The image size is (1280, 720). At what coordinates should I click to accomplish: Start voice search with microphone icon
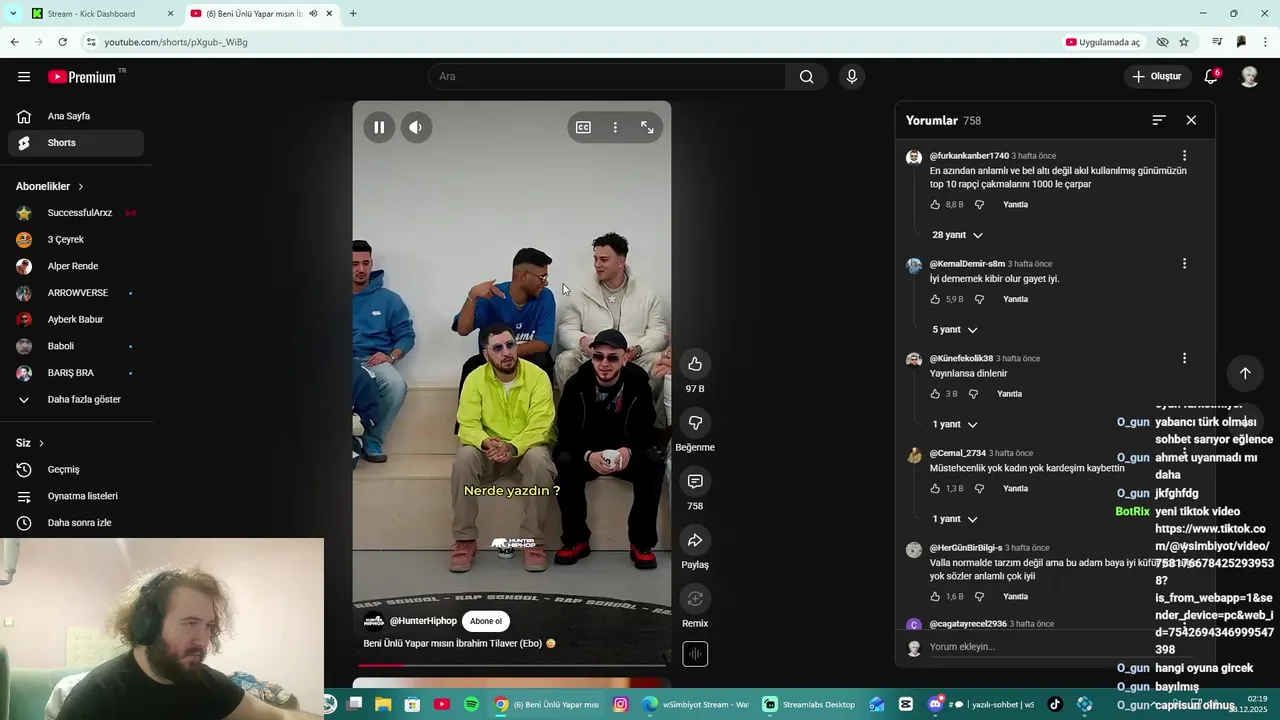(852, 77)
